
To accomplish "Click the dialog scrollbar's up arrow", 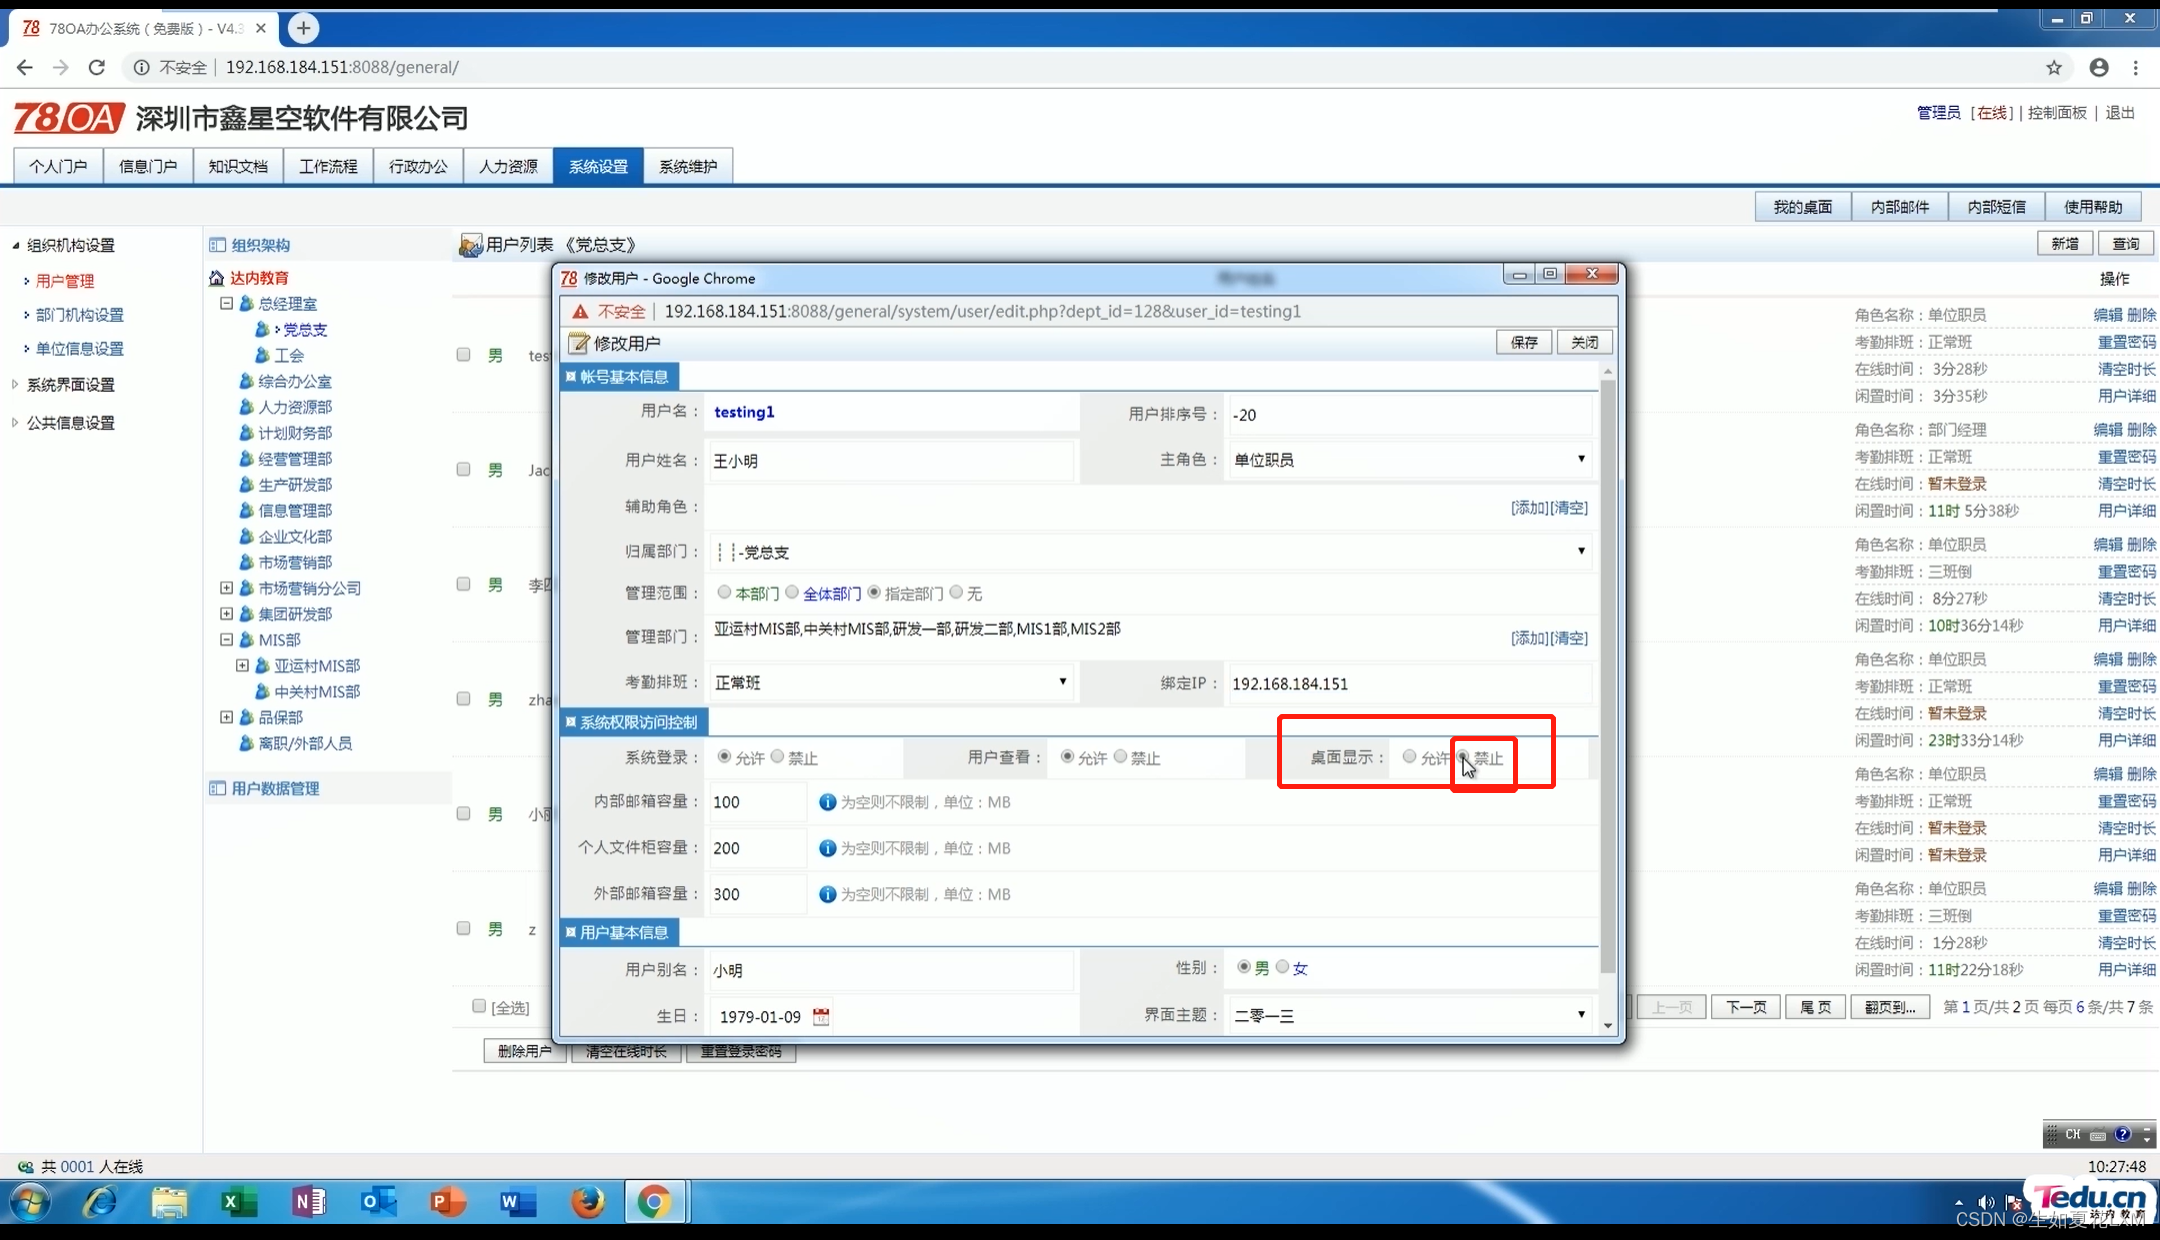I will 1608,371.
